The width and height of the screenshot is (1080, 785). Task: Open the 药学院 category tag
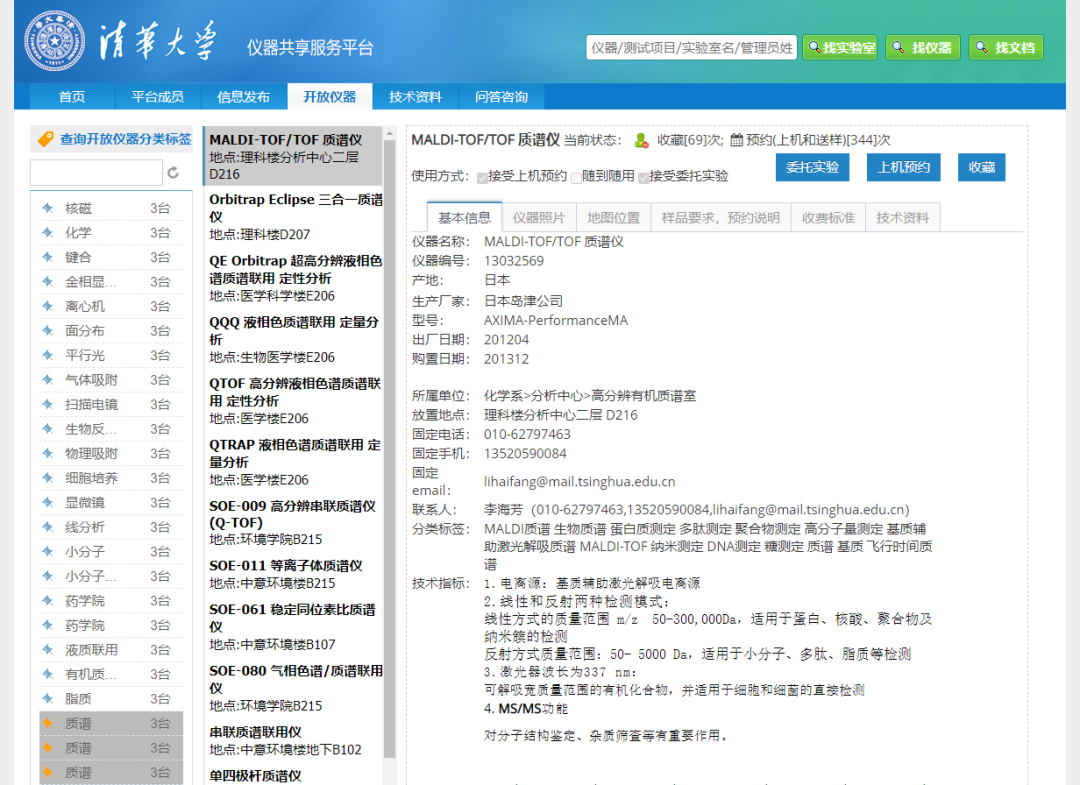85,601
